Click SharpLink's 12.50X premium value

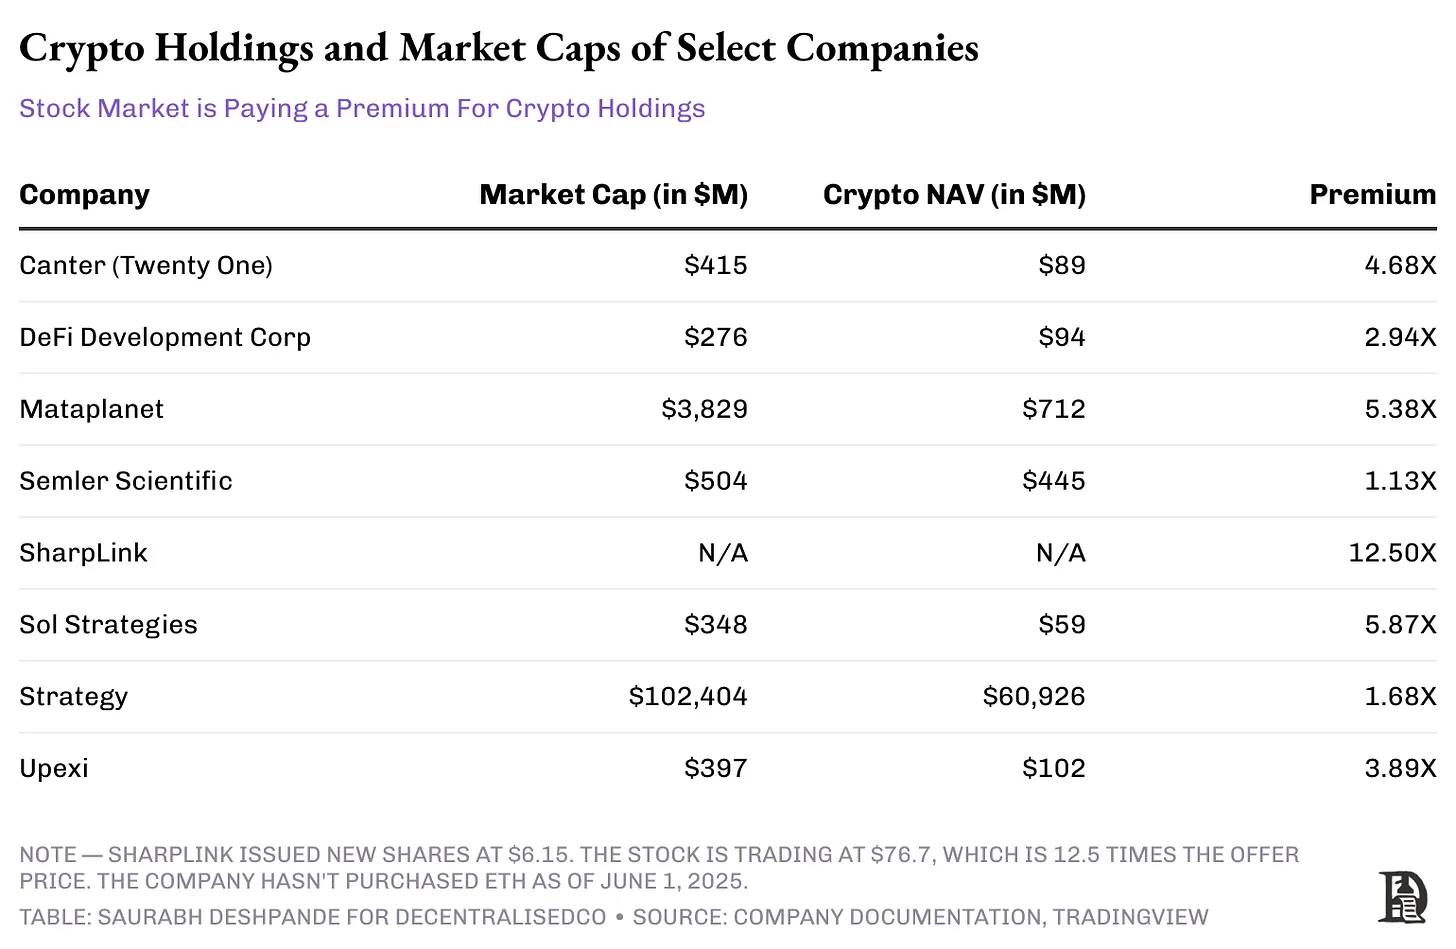tap(1392, 553)
